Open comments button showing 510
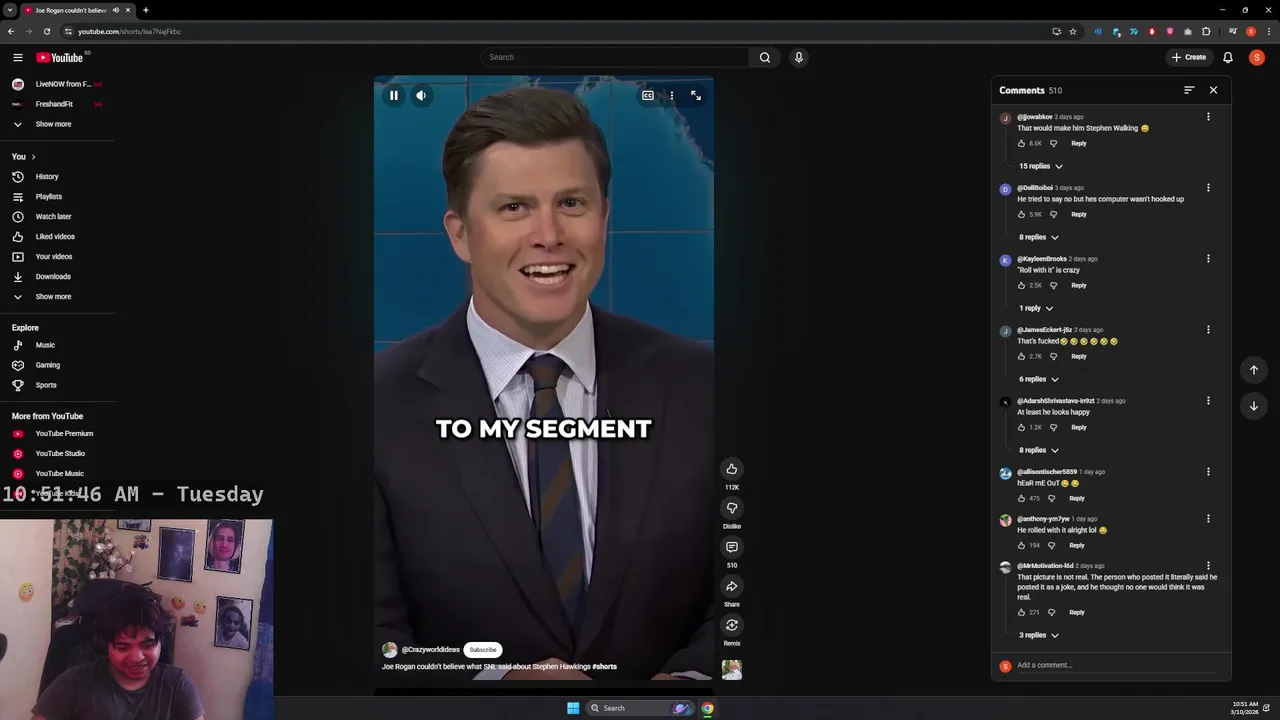The image size is (1280, 720). point(732,547)
